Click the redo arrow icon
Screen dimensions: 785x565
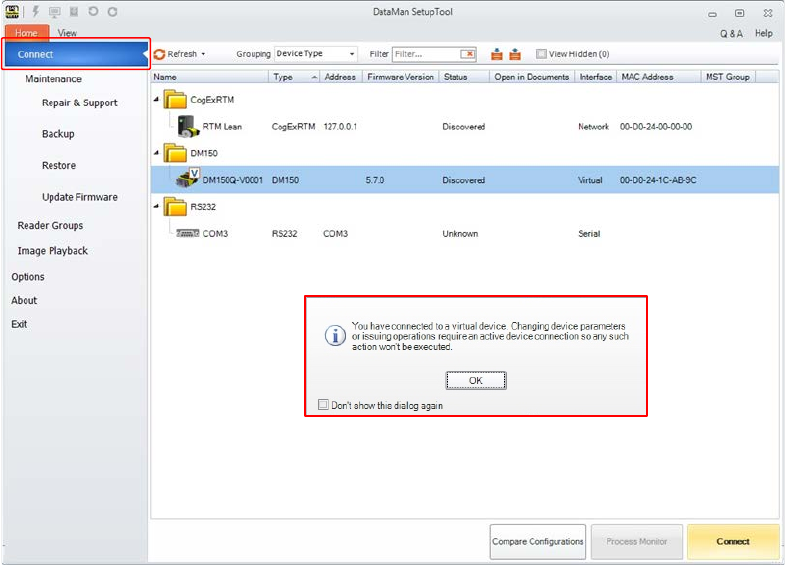[x=112, y=12]
